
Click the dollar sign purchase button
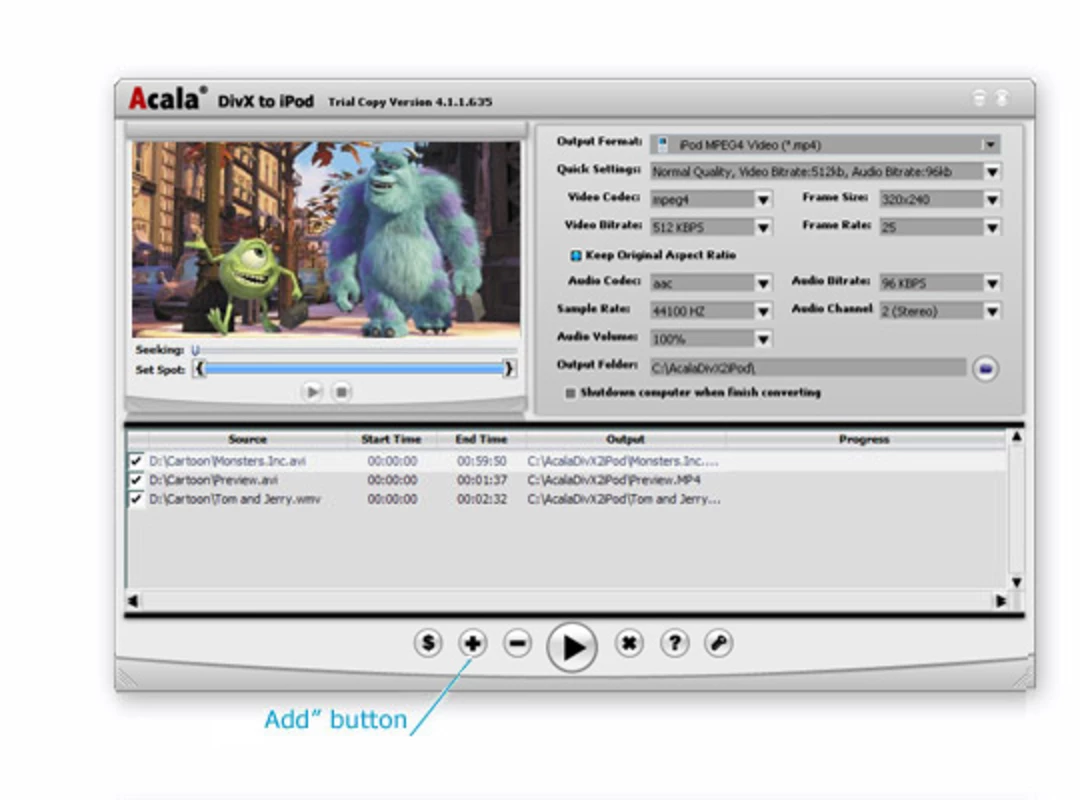click(x=428, y=643)
